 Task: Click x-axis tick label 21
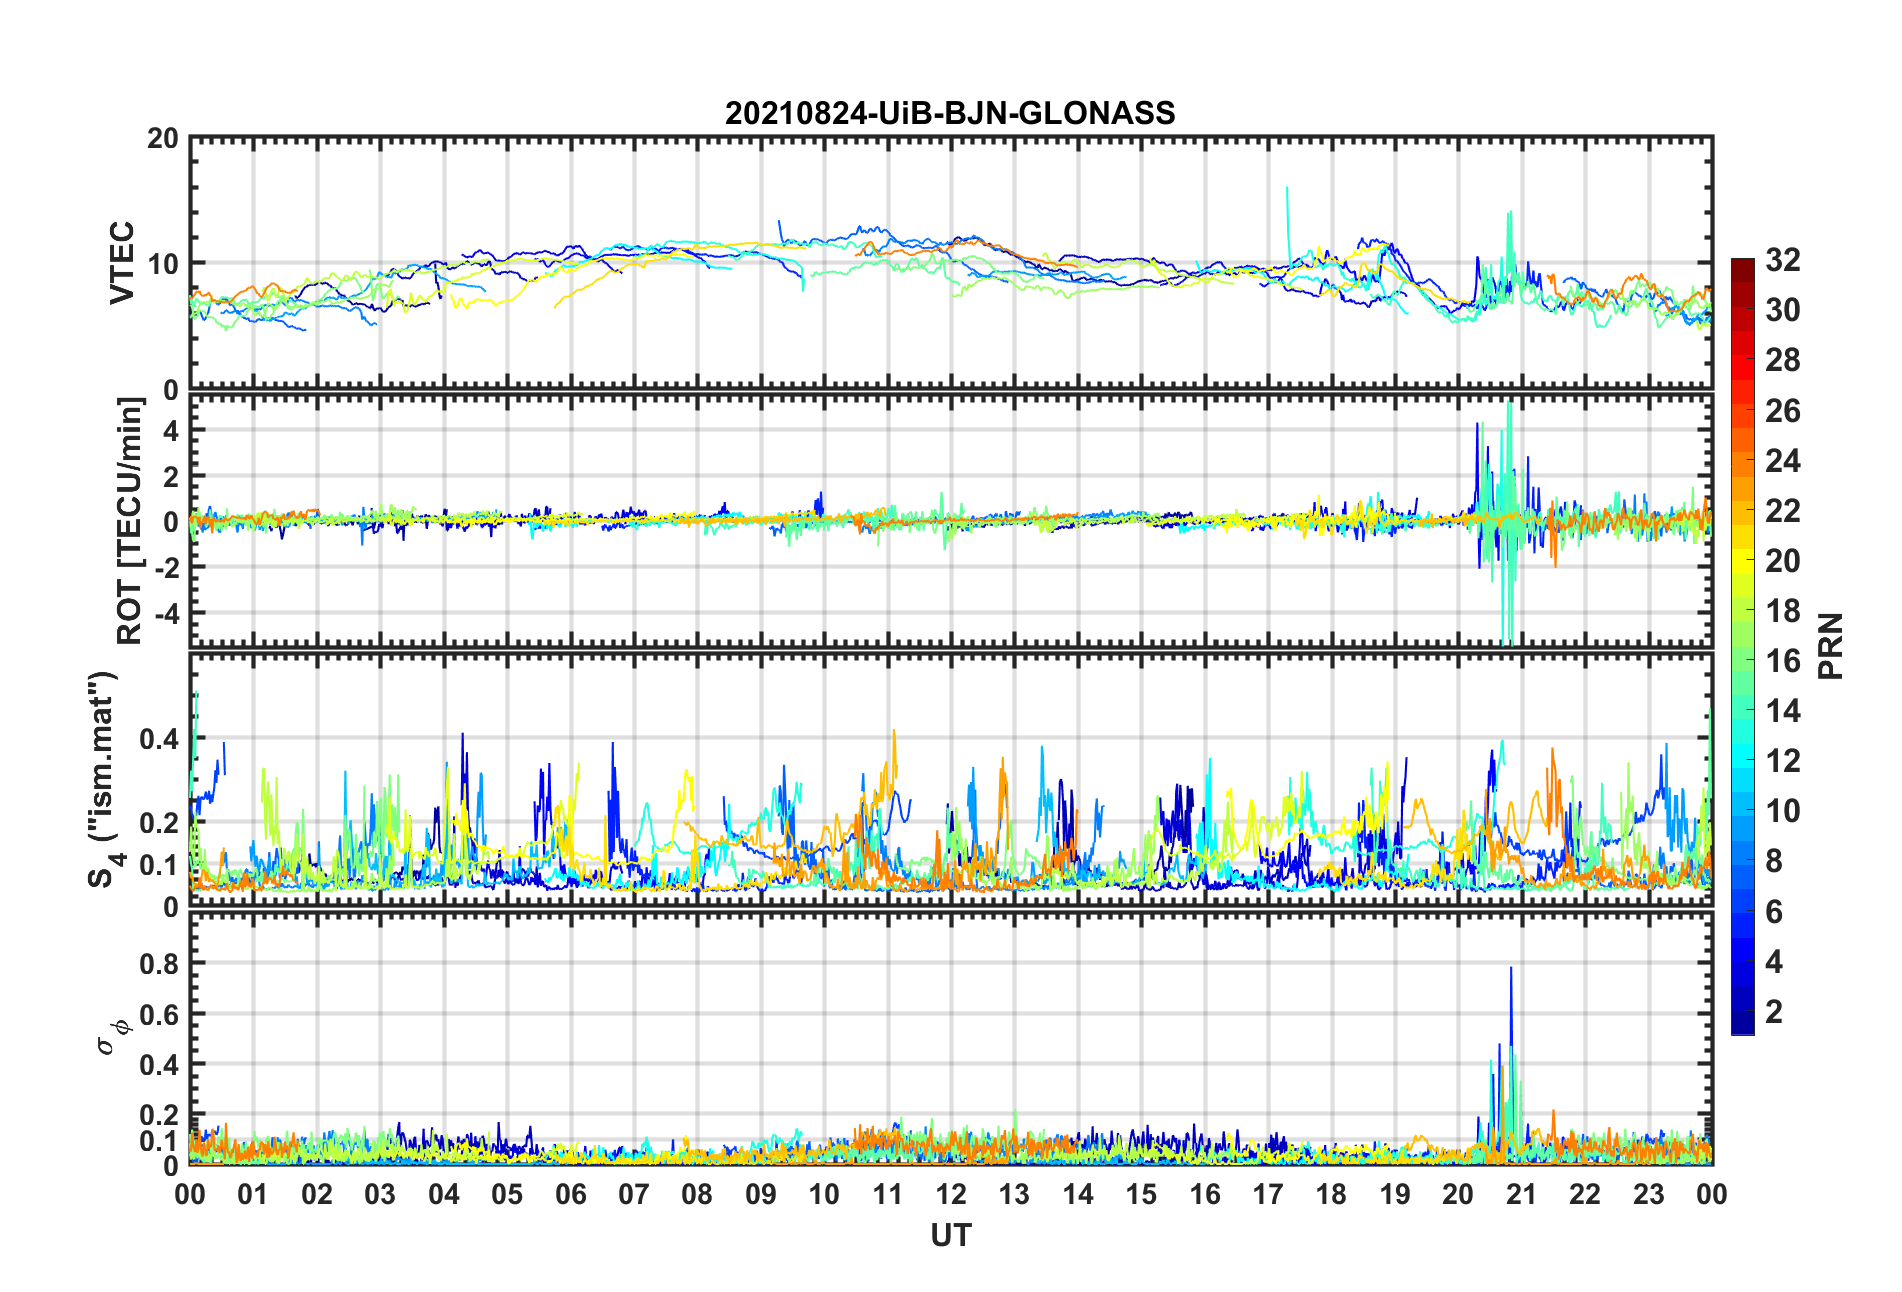(1522, 1194)
